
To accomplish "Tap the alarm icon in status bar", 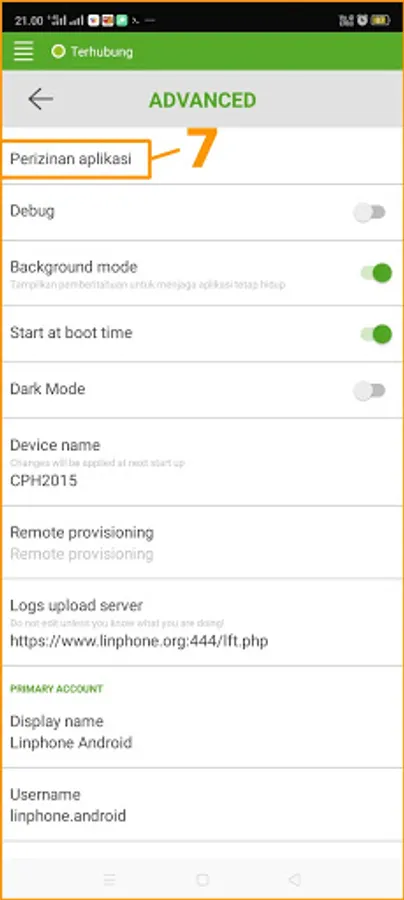I will point(362,20).
